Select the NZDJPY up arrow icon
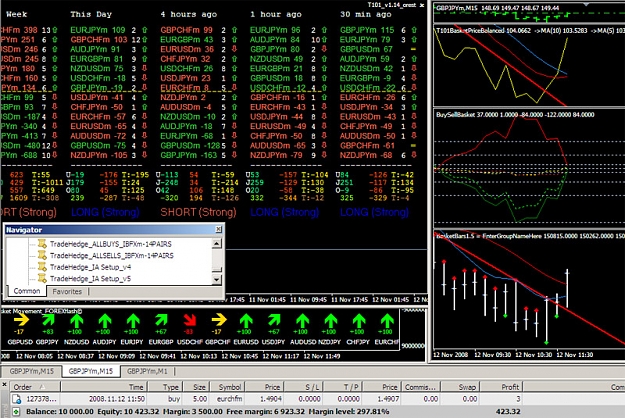625x418 pixels. pos(330,321)
